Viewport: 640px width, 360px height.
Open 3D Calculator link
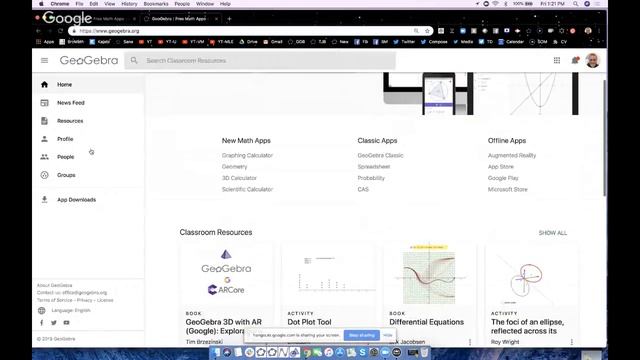pos(239,178)
